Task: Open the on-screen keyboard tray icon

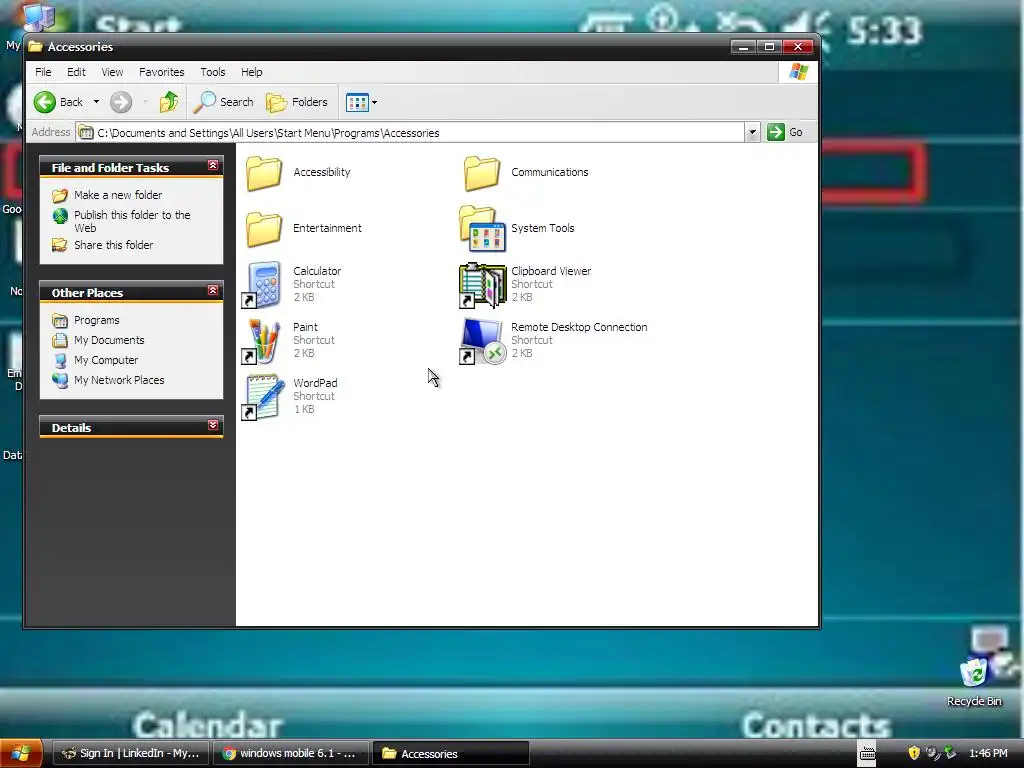Action: click(867, 754)
